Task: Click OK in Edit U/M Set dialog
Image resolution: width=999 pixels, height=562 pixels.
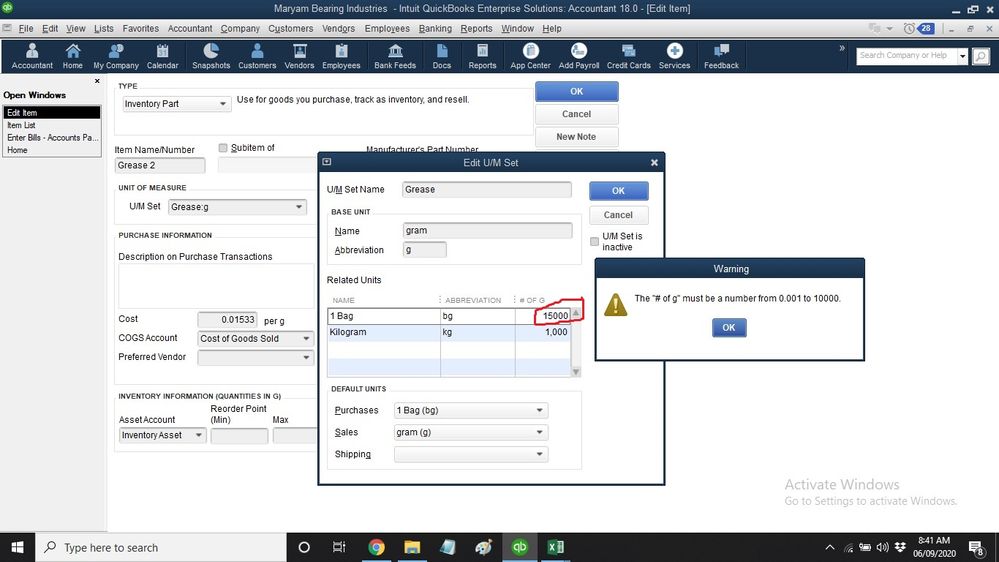Action: point(618,191)
